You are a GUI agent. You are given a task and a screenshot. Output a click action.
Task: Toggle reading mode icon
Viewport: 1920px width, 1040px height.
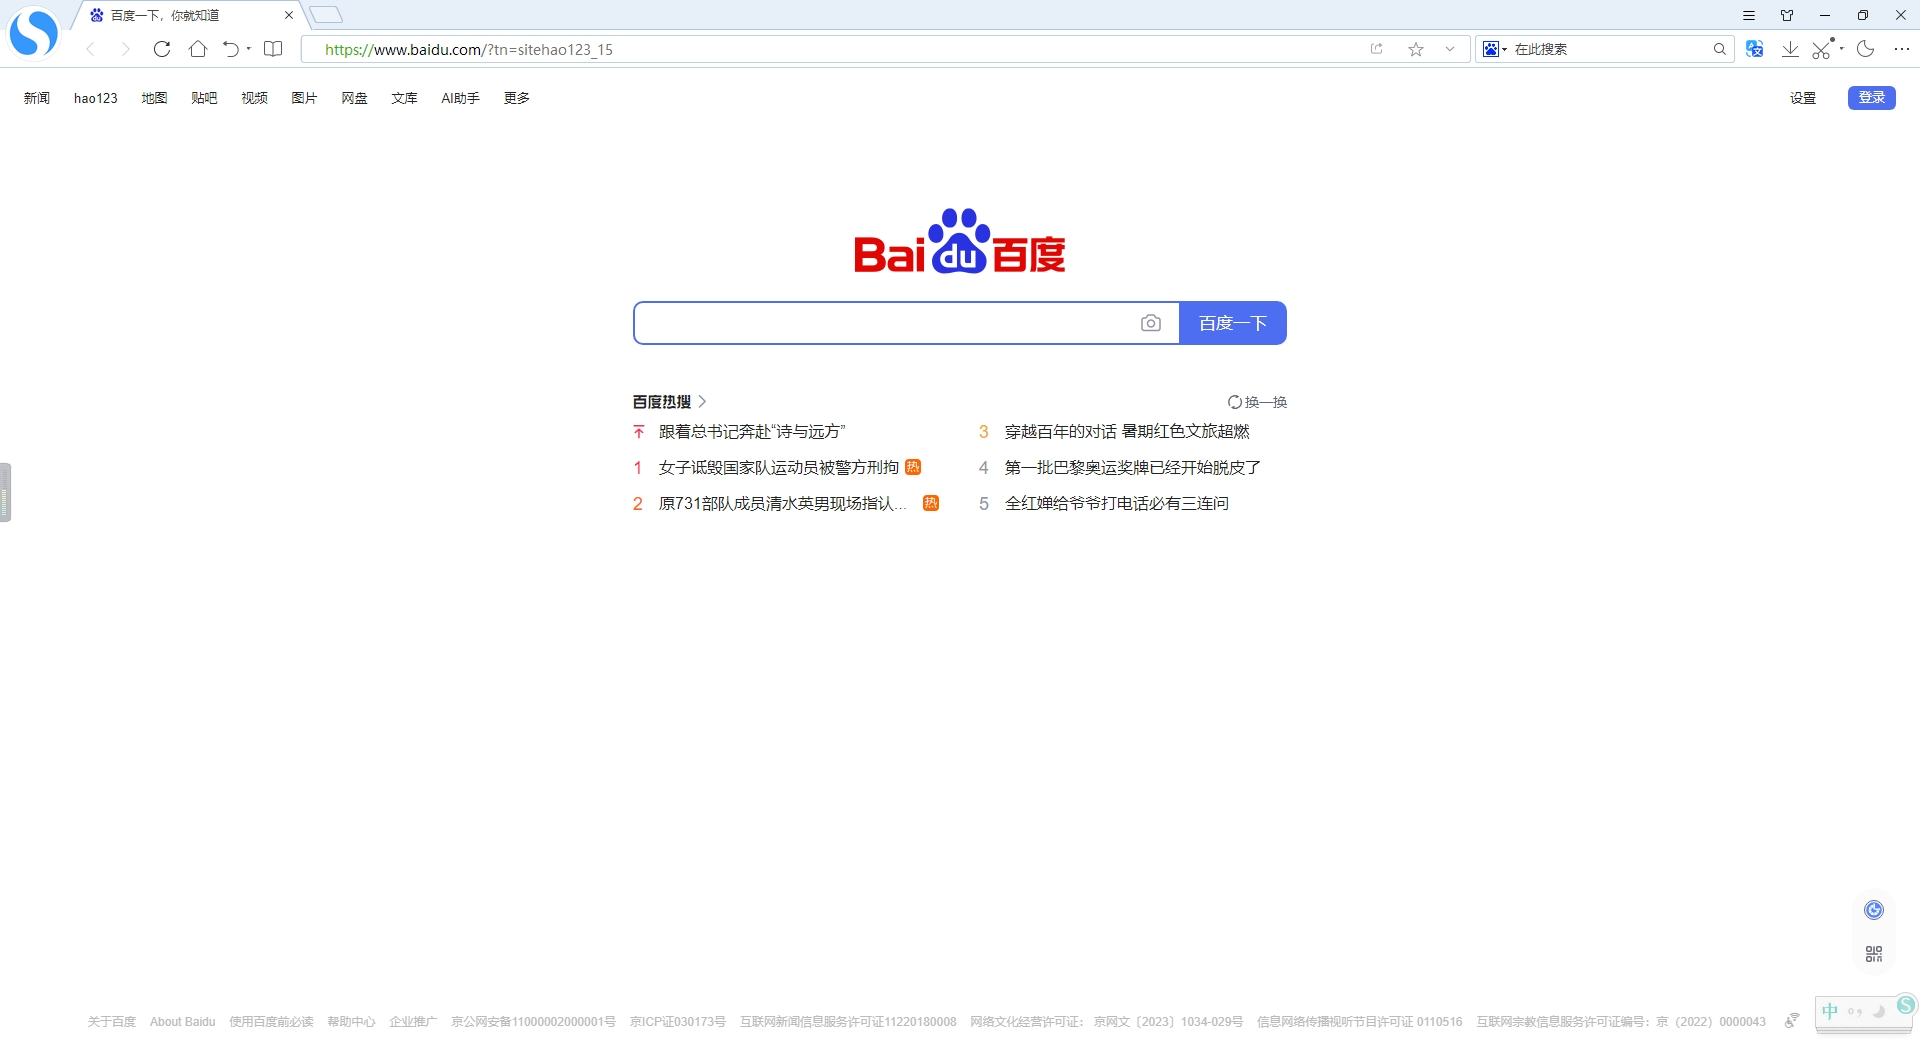pyautogui.click(x=273, y=49)
